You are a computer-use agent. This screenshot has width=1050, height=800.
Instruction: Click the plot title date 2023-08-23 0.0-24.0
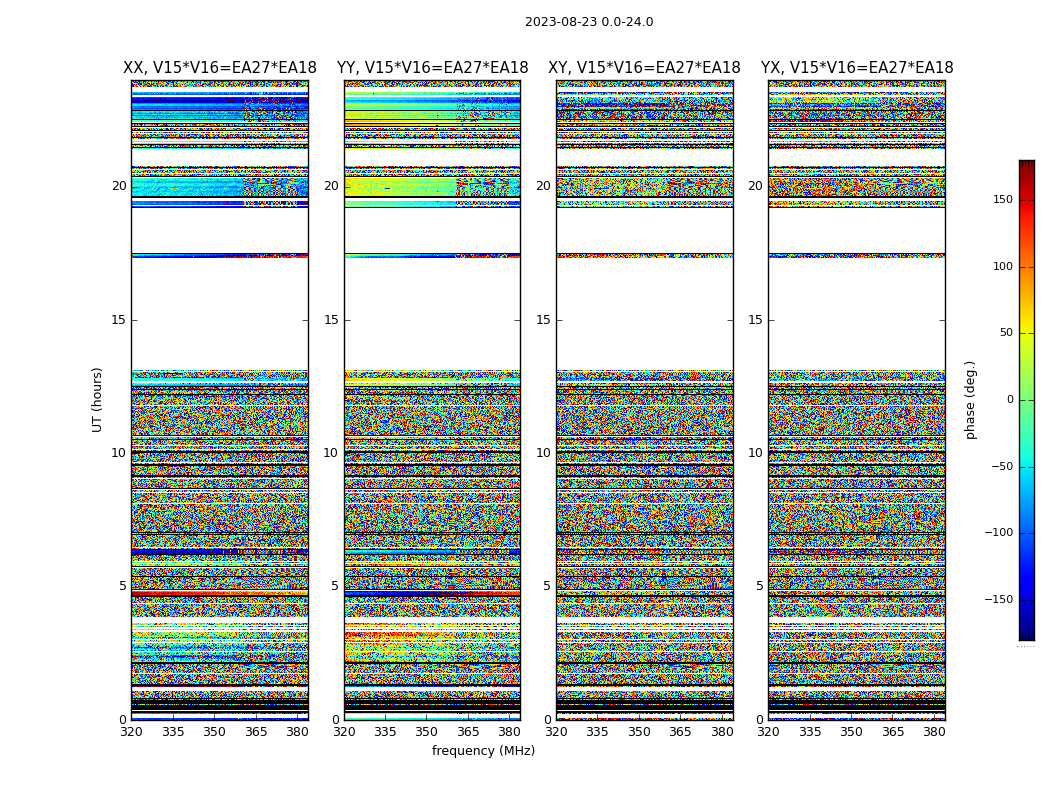click(589, 22)
